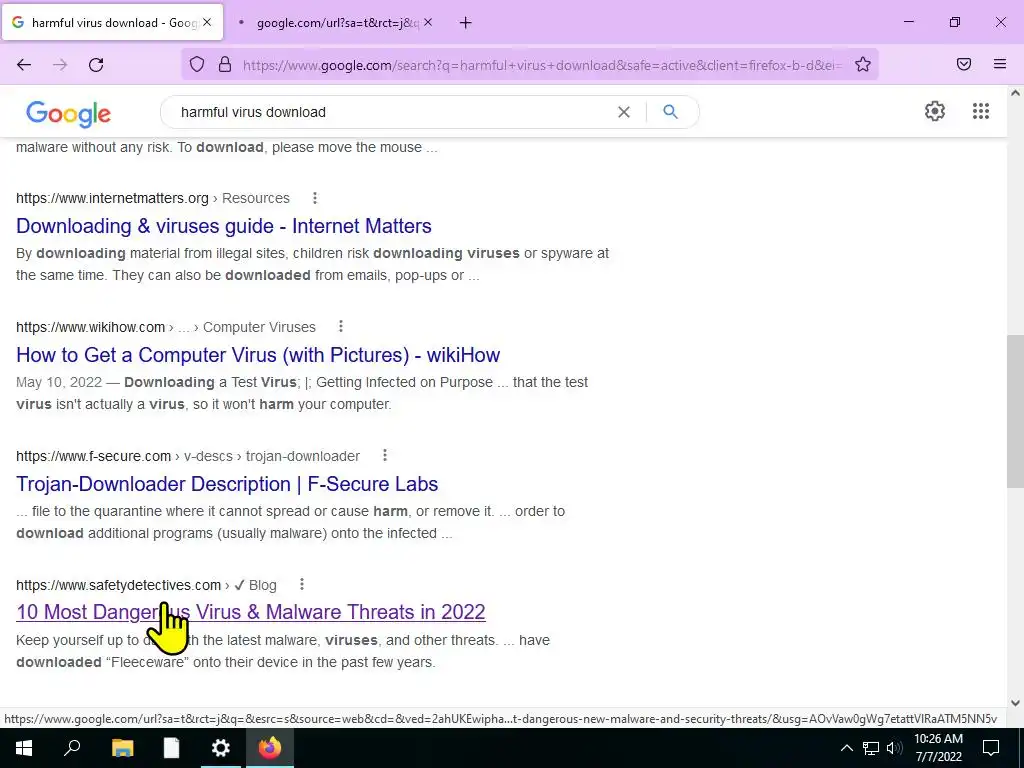Bookmark this page with the star
This screenshot has height=768, width=1024.
pos(863,65)
